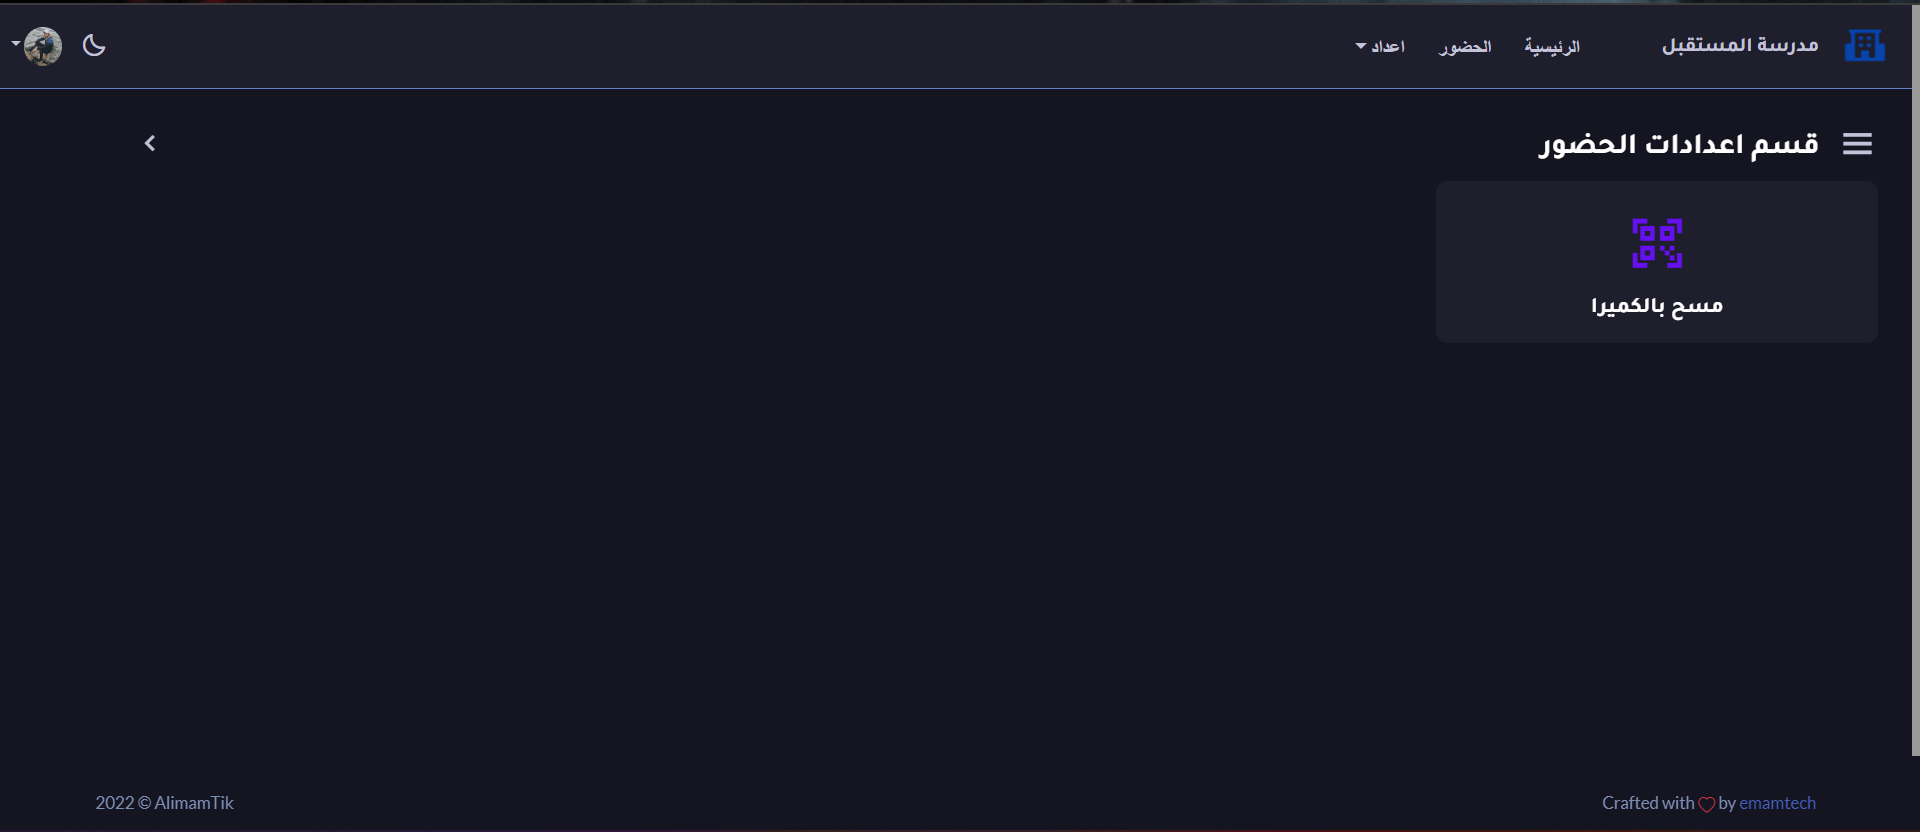Screen dimensions: 1920x832
Task: Click the school building logo icon
Action: coord(1864,46)
